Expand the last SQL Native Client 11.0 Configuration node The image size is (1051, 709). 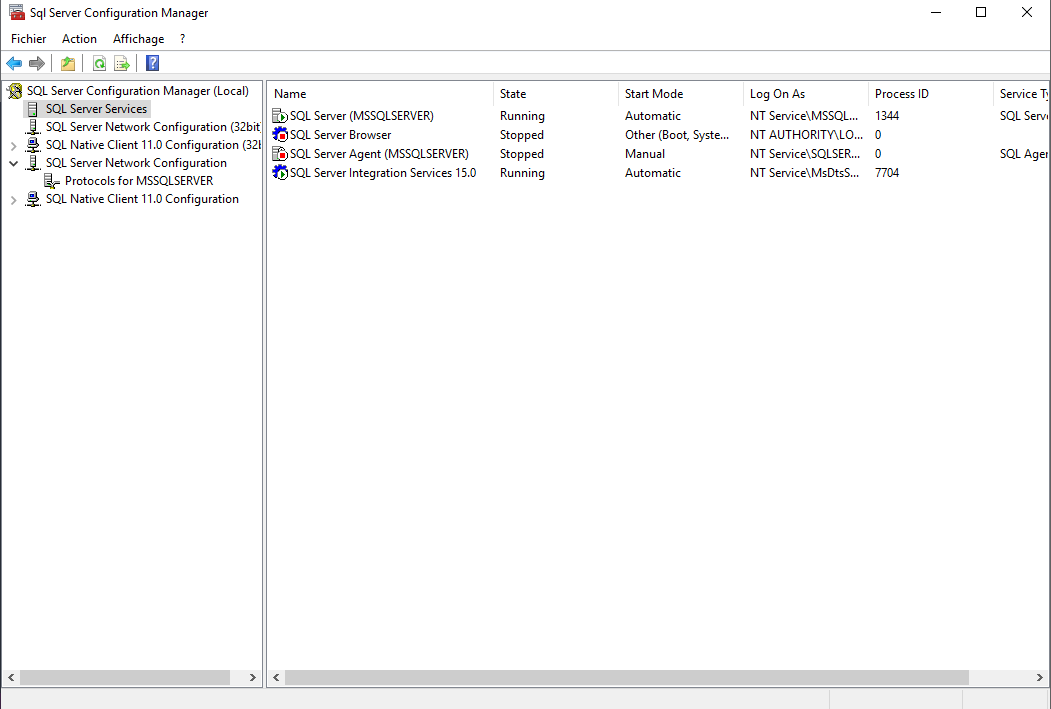(13, 200)
